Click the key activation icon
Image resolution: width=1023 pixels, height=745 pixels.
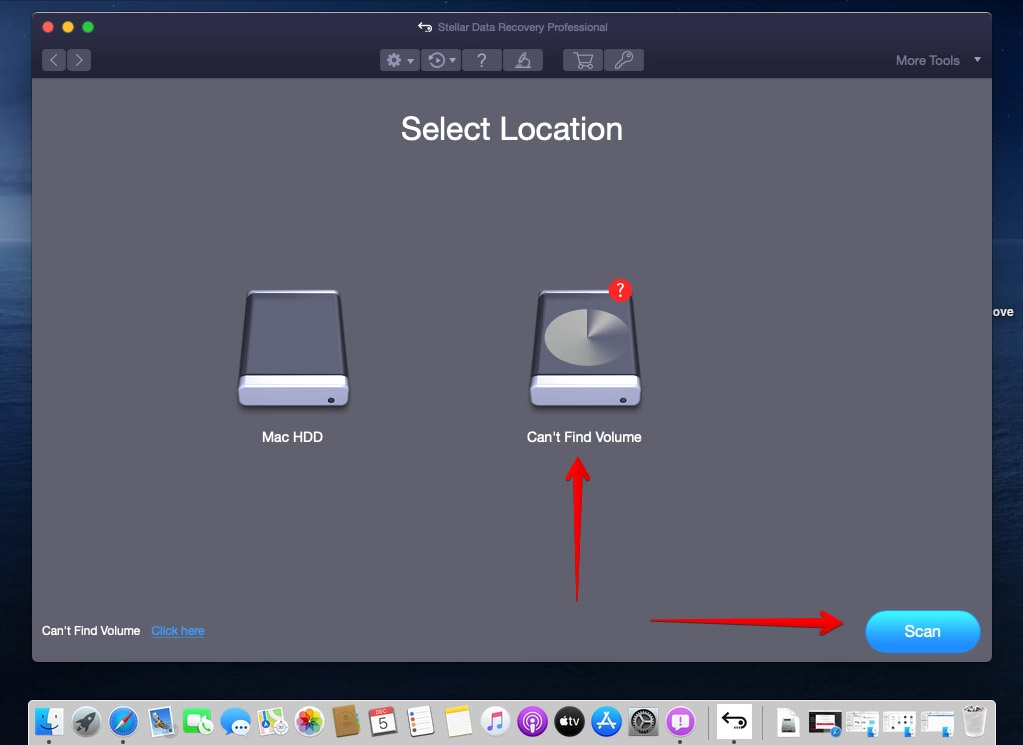point(624,60)
